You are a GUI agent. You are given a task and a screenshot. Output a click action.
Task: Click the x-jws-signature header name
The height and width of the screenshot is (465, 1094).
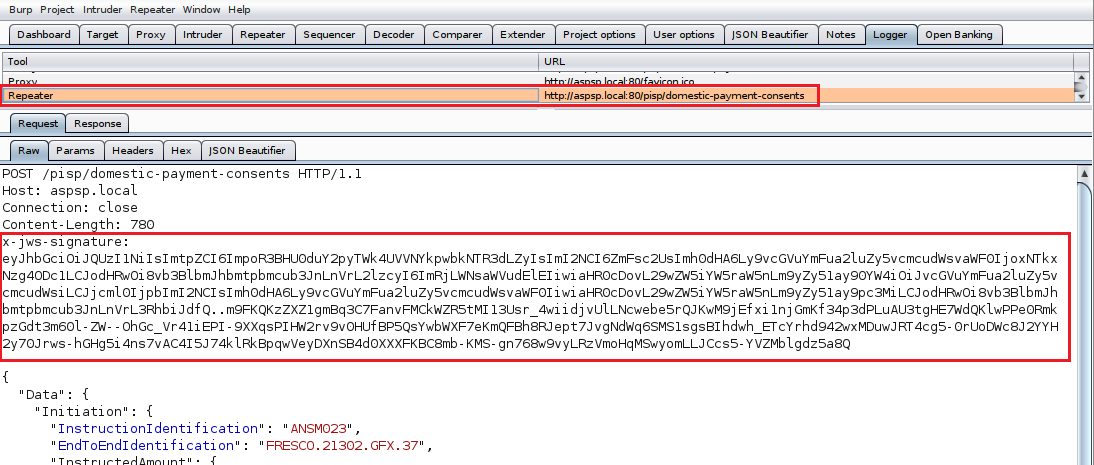click(x=66, y=242)
